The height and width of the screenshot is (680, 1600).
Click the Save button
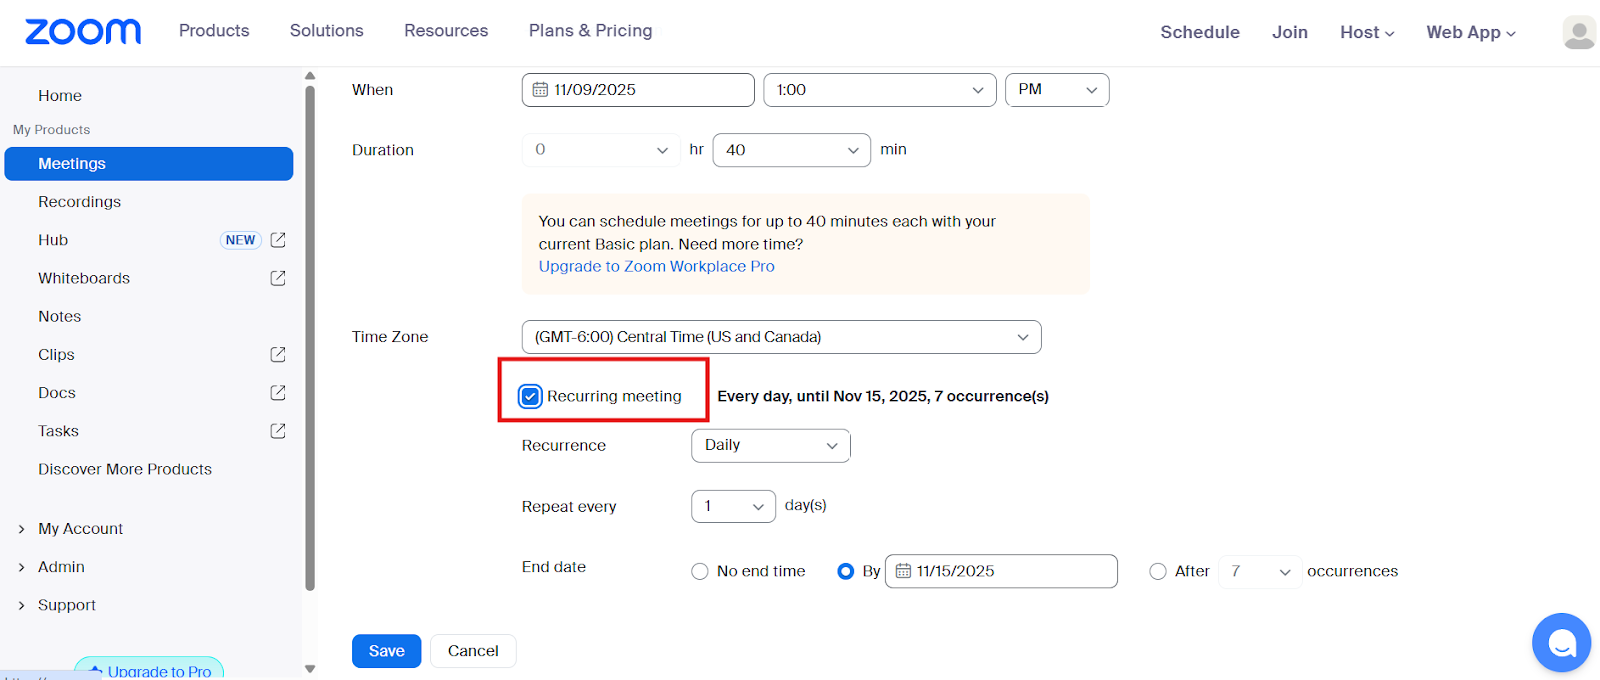tap(386, 651)
